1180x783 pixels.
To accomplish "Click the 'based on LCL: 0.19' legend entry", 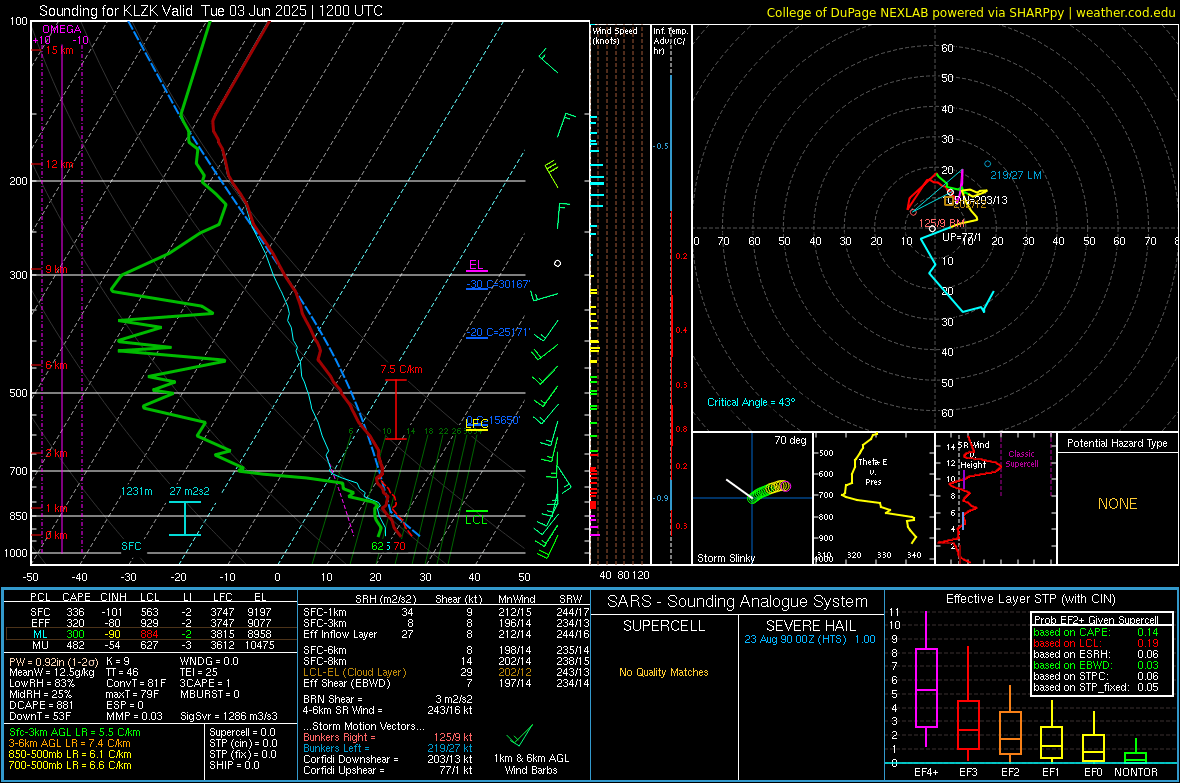I will tap(1096, 643).
